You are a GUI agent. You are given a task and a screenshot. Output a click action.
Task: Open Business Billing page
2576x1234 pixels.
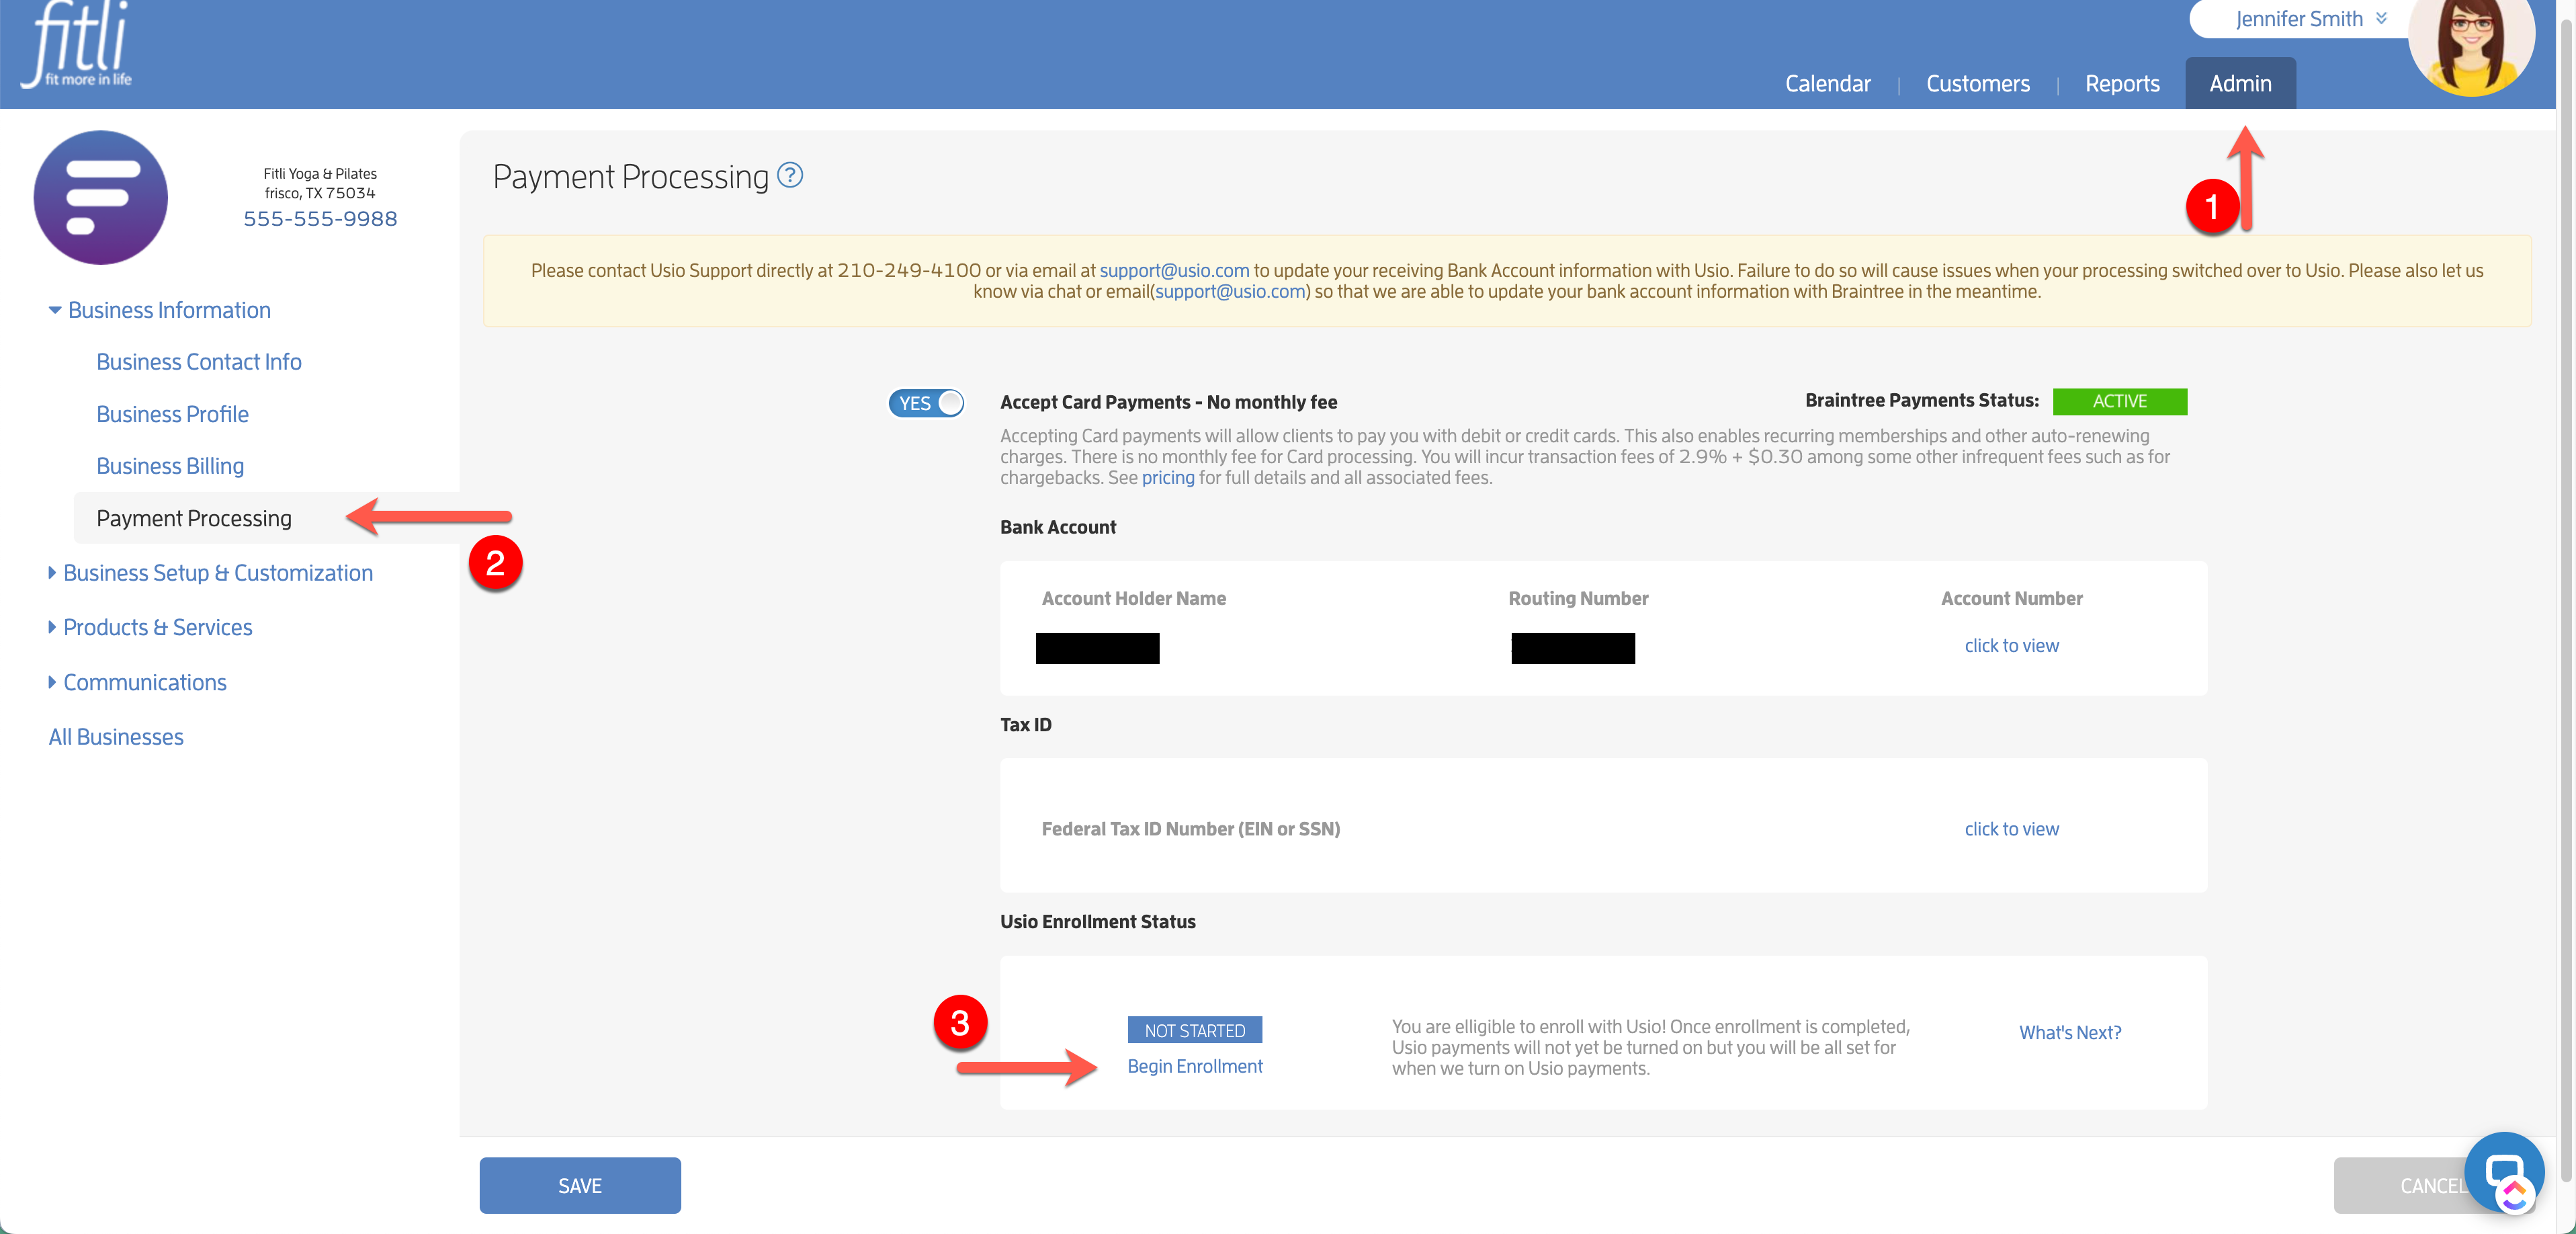point(170,466)
